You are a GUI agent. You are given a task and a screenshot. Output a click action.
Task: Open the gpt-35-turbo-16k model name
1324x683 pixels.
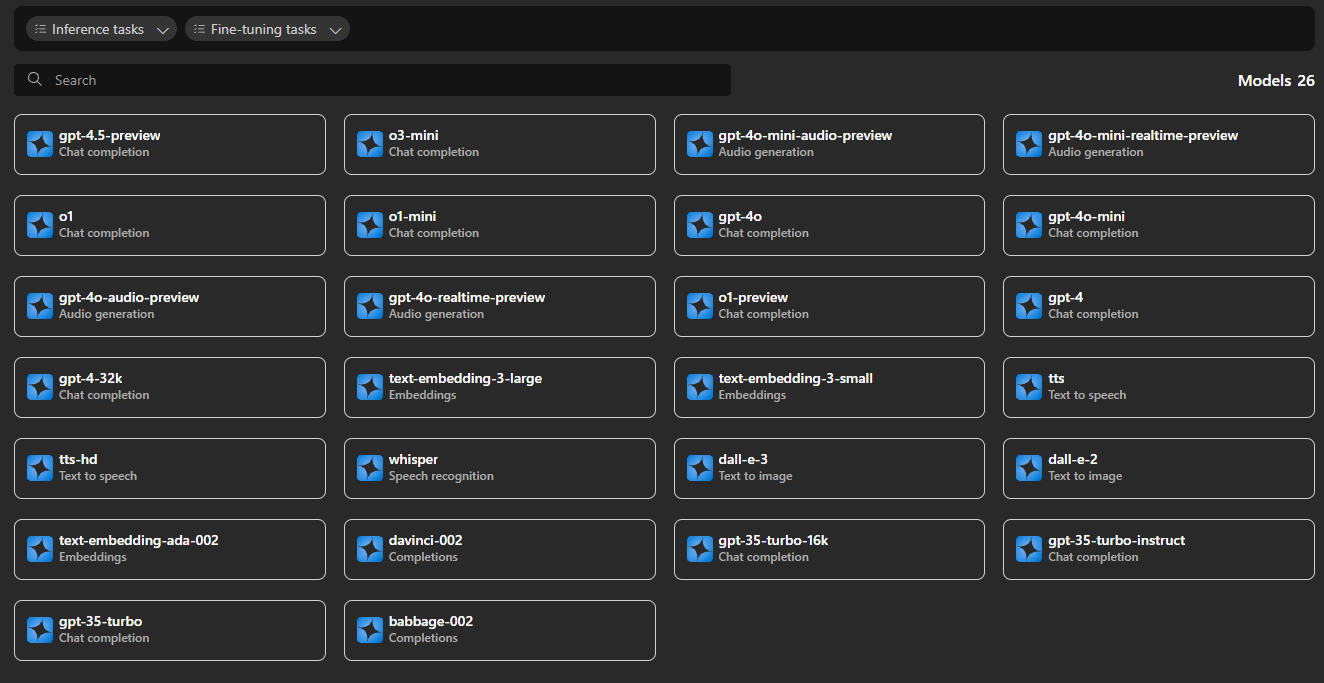coord(773,541)
